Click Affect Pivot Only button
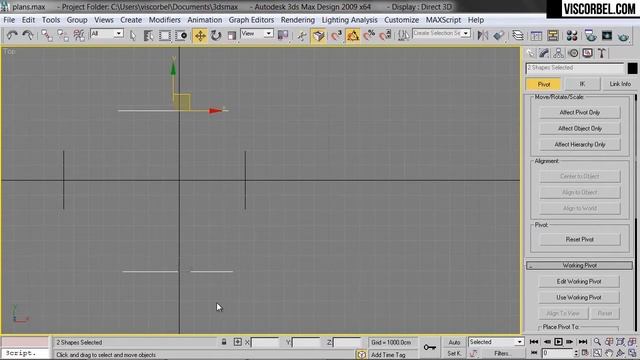 [x=580, y=112]
